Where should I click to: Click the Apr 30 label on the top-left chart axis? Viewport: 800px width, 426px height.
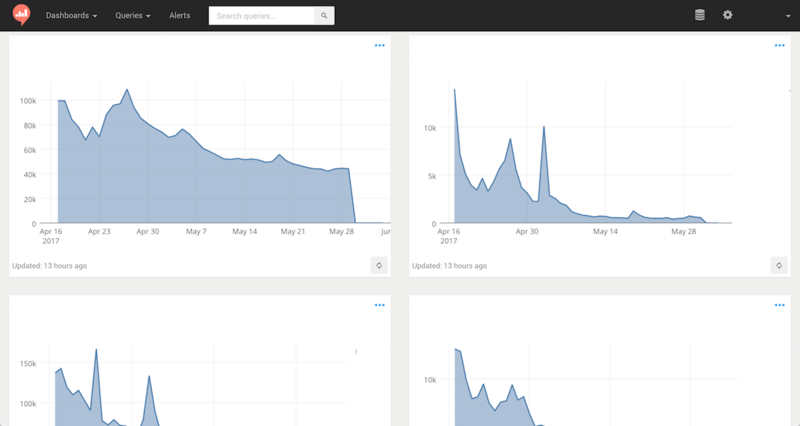click(x=147, y=232)
